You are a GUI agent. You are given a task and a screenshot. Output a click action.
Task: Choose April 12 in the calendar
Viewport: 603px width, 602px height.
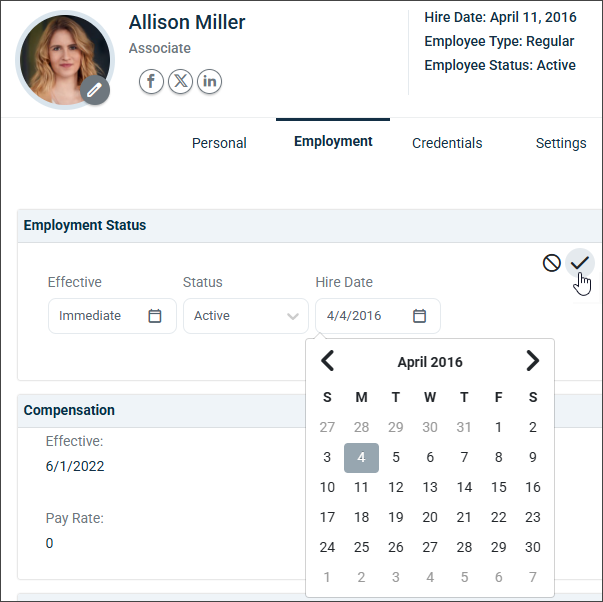click(396, 487)
